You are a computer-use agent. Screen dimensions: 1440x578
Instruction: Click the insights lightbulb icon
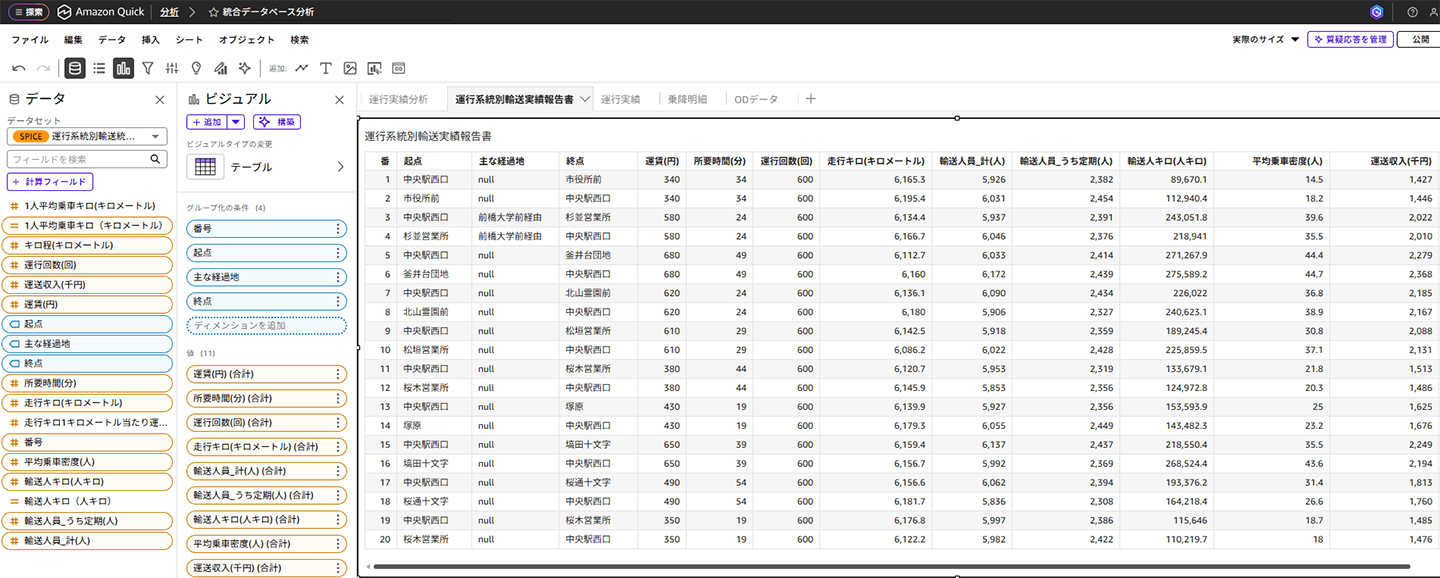196,68
